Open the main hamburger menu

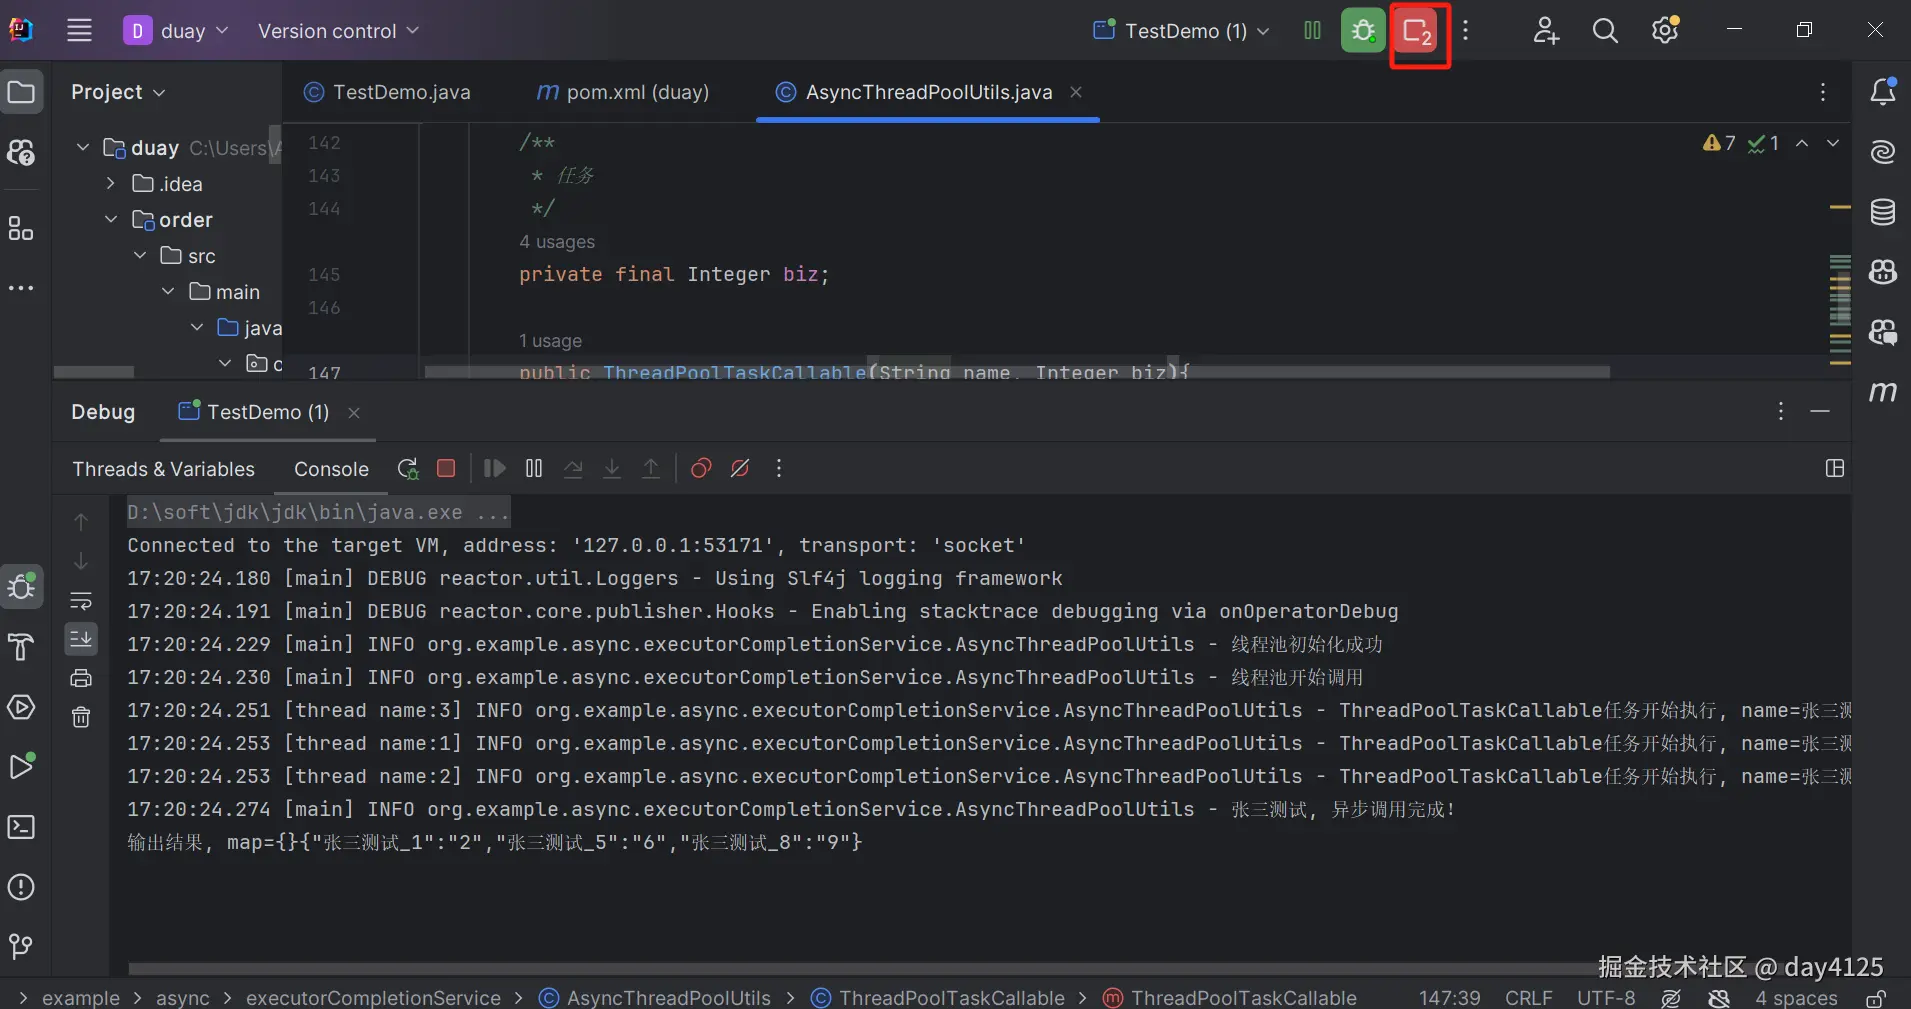coord(79,31)
